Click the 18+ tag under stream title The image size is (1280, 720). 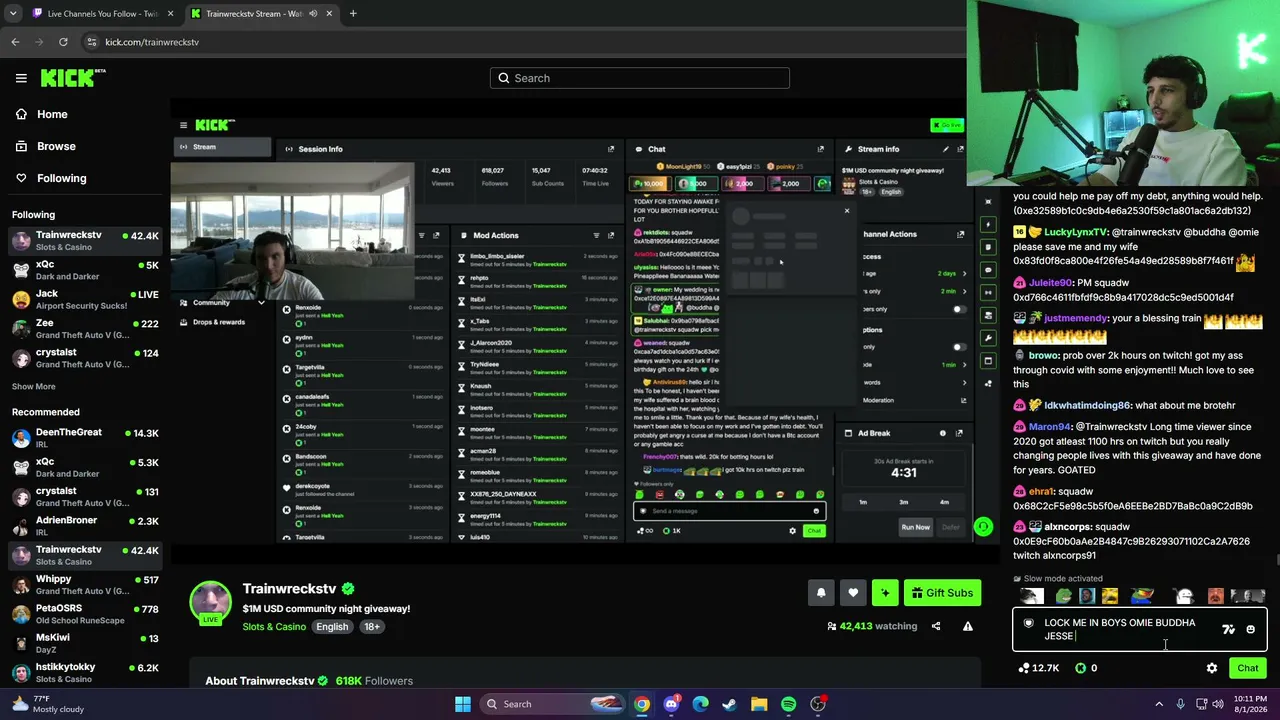tap(371, 627)
